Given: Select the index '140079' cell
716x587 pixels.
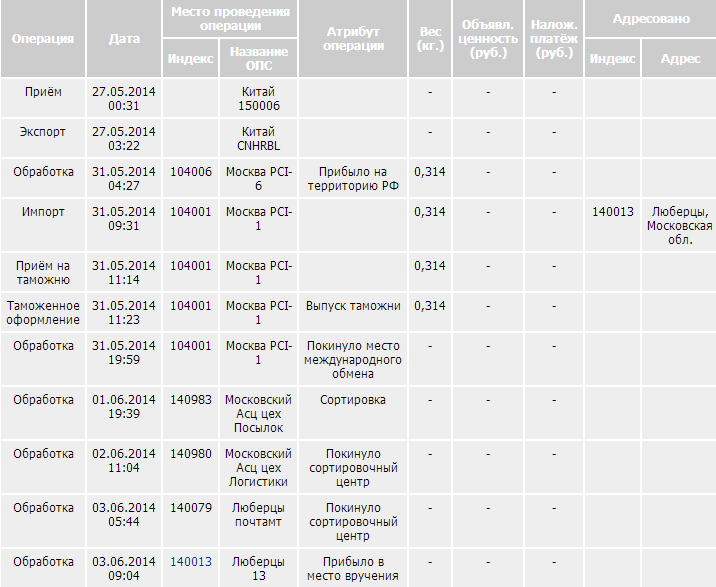Looking at the screenshot, I should point(190,521).
